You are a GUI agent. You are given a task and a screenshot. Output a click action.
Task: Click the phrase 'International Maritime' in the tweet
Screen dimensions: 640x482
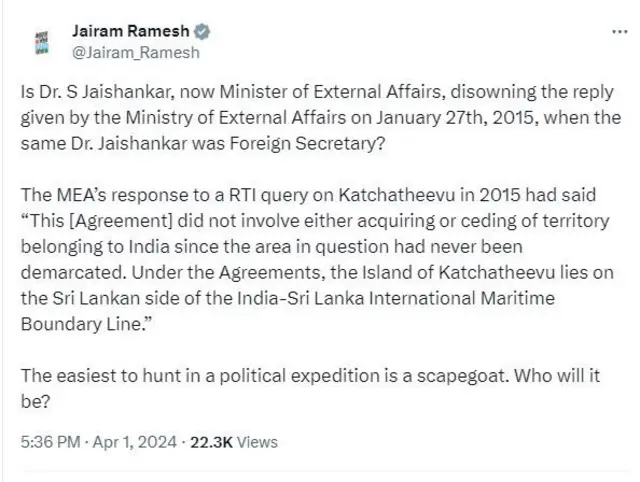489,303
